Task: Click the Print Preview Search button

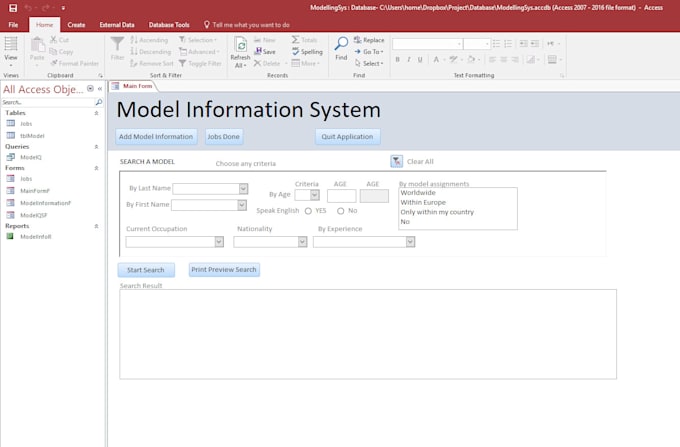Action: pos(224,270)
